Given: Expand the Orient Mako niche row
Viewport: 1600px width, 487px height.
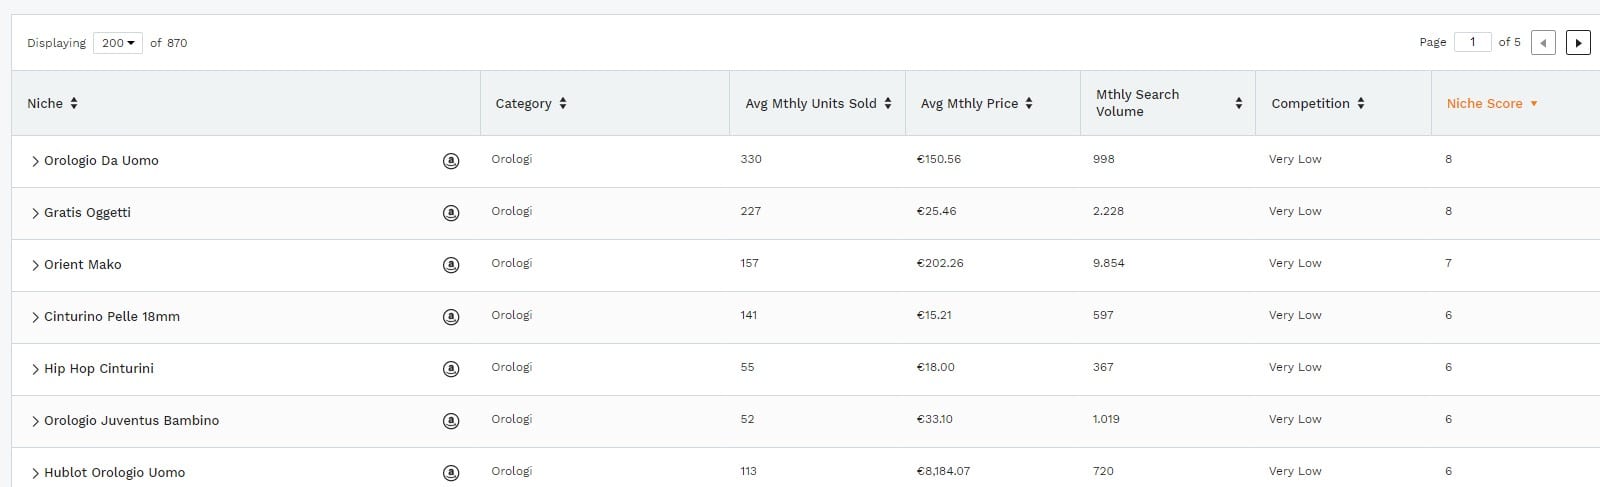Looking at the screenshot, I should [36, 265].
